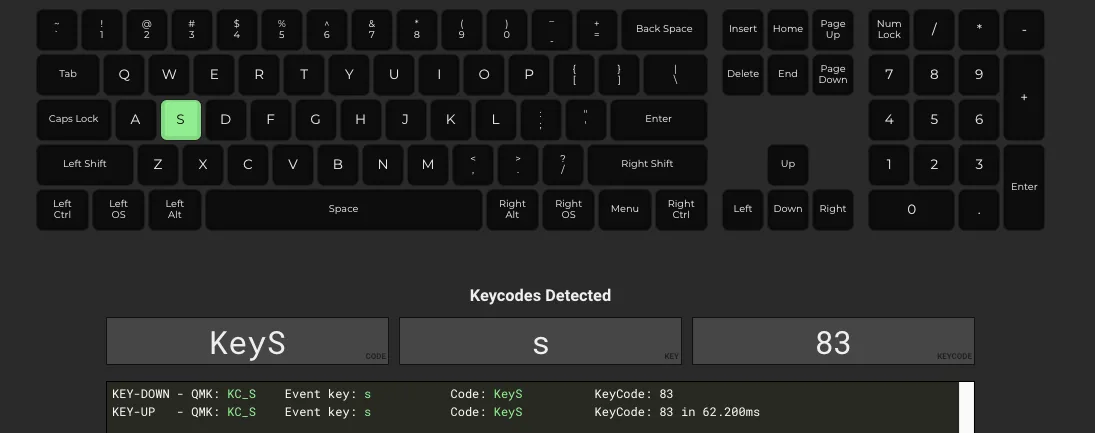Image resolution: width=1095 pixels, height=433 pixels.
Task: Click the Page Down key
Action: coord(833,74)
